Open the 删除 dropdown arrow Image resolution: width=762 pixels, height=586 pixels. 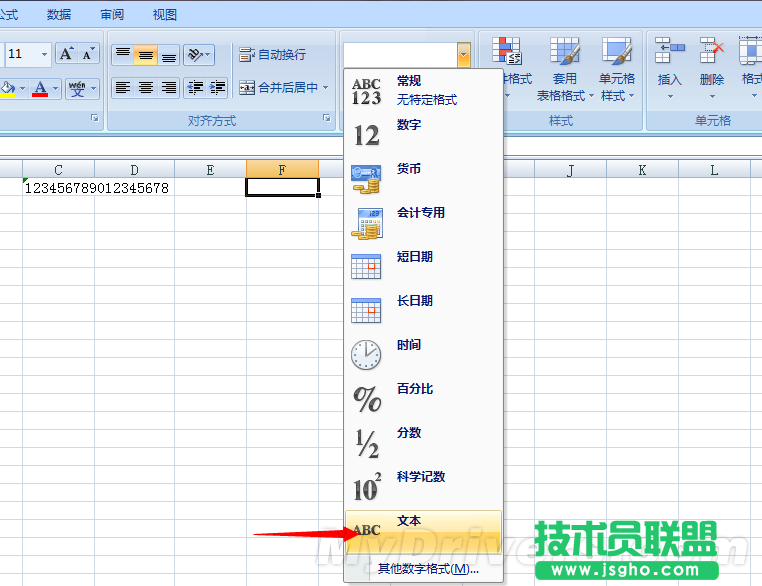coord(712,96)
